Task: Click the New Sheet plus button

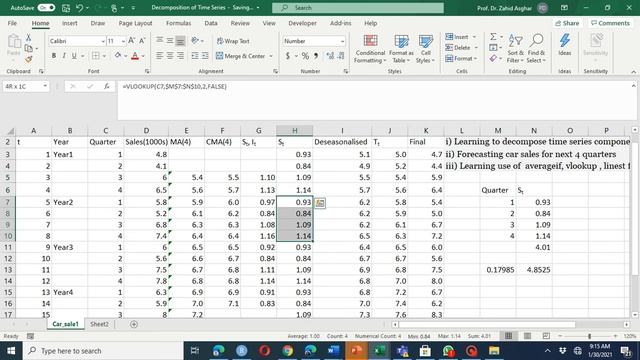Action: (133, 324)
